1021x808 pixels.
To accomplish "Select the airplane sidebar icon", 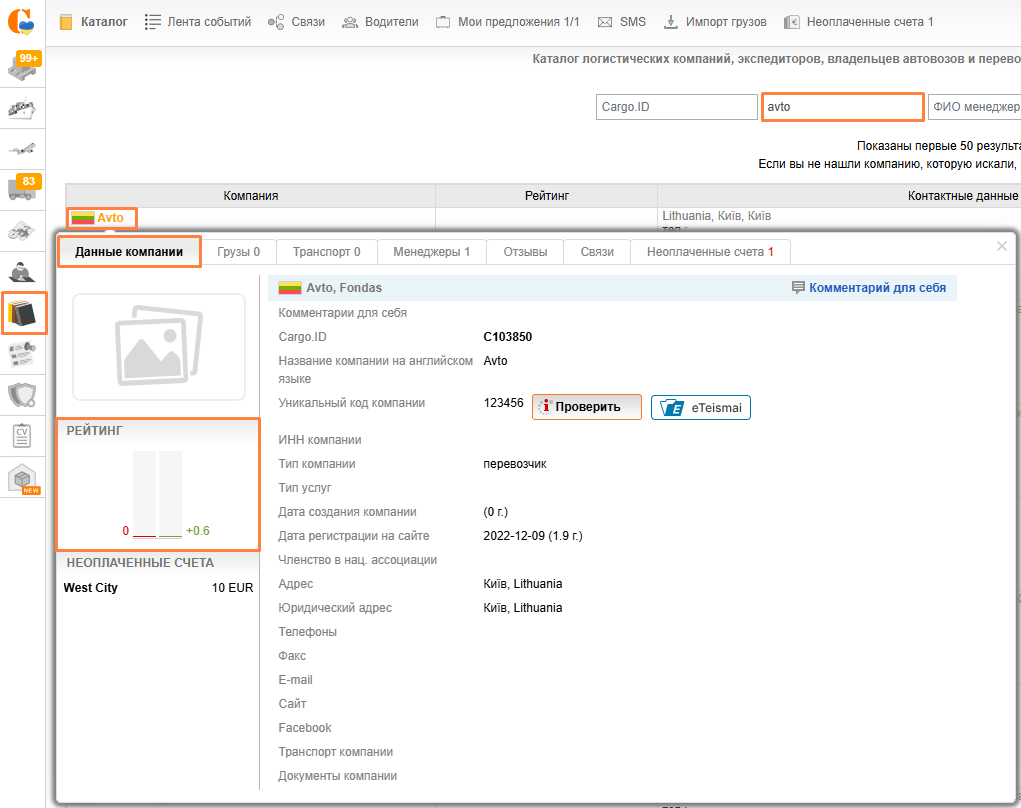I will point(23,149).
